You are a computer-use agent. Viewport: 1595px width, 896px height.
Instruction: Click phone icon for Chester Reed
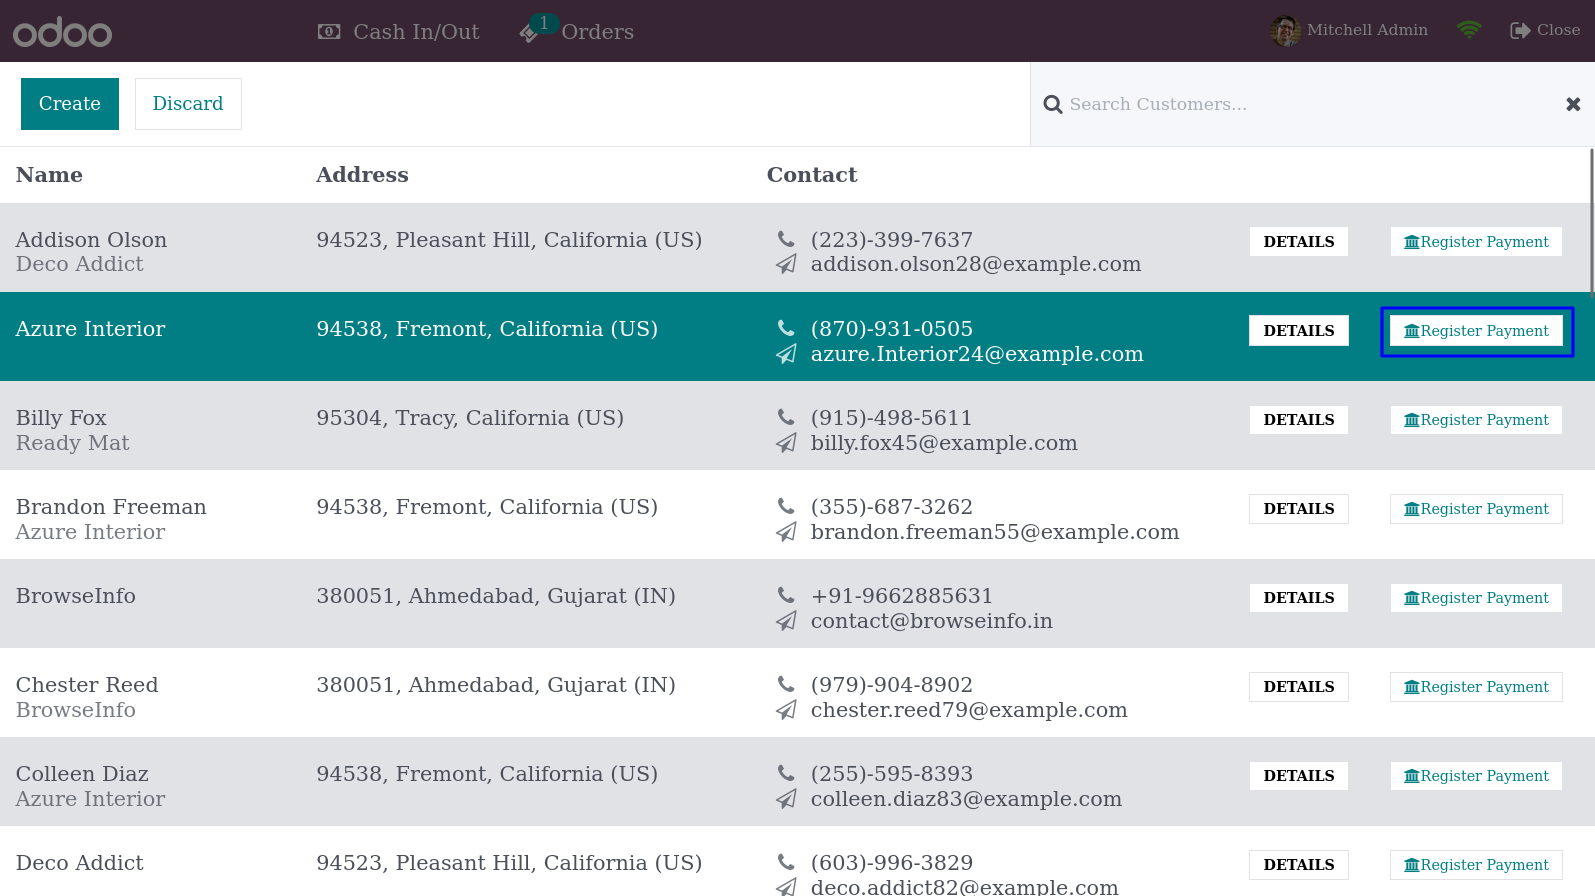click(786, 685)
